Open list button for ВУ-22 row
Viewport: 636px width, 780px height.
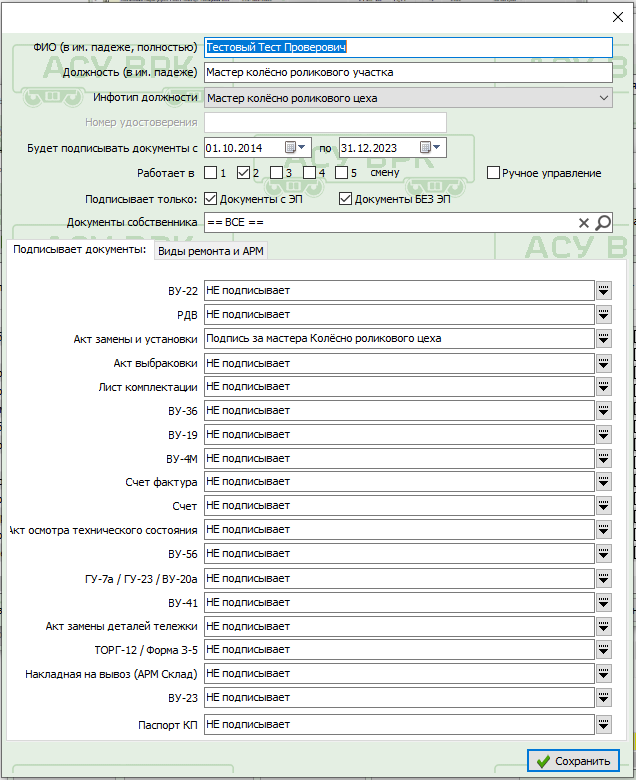tap(604, 291)
